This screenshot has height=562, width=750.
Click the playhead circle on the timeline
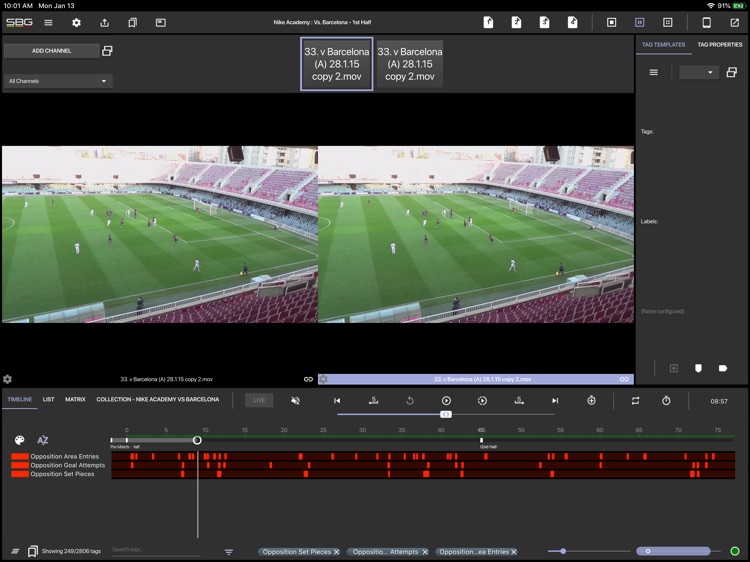coord(197,440)
